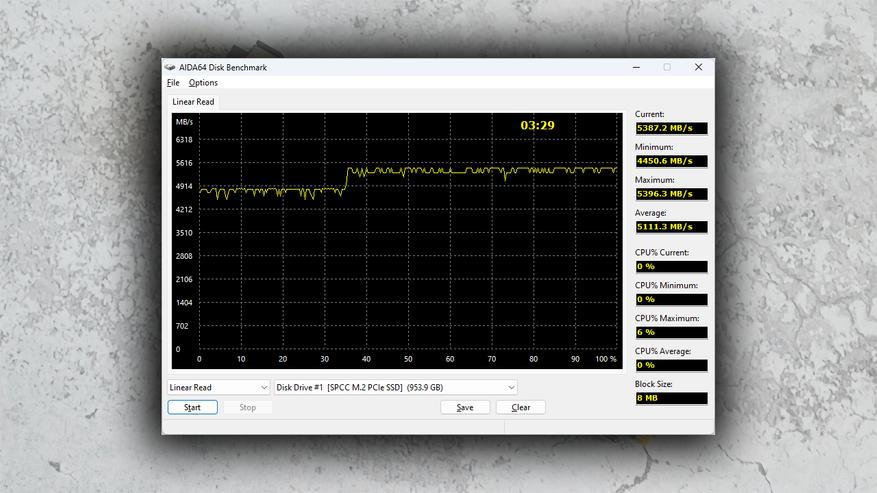
Task: Expand the Linear Read test type dropdown
Action: tap(218, 387)
